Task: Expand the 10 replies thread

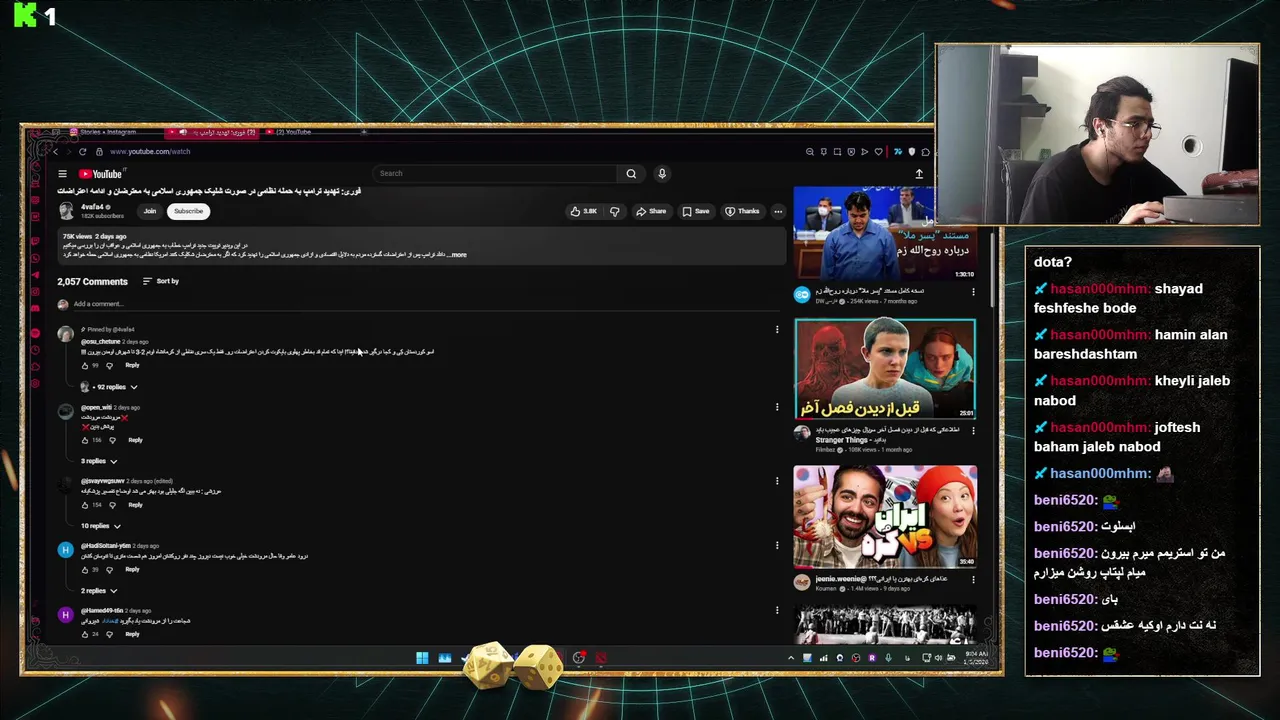Action: [101, 526]
